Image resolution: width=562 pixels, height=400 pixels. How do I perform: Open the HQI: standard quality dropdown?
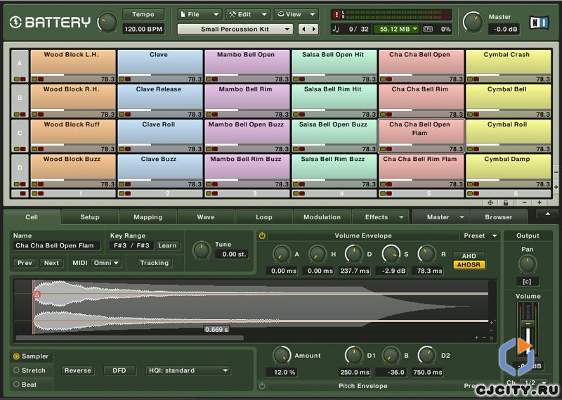coord(188,371)
